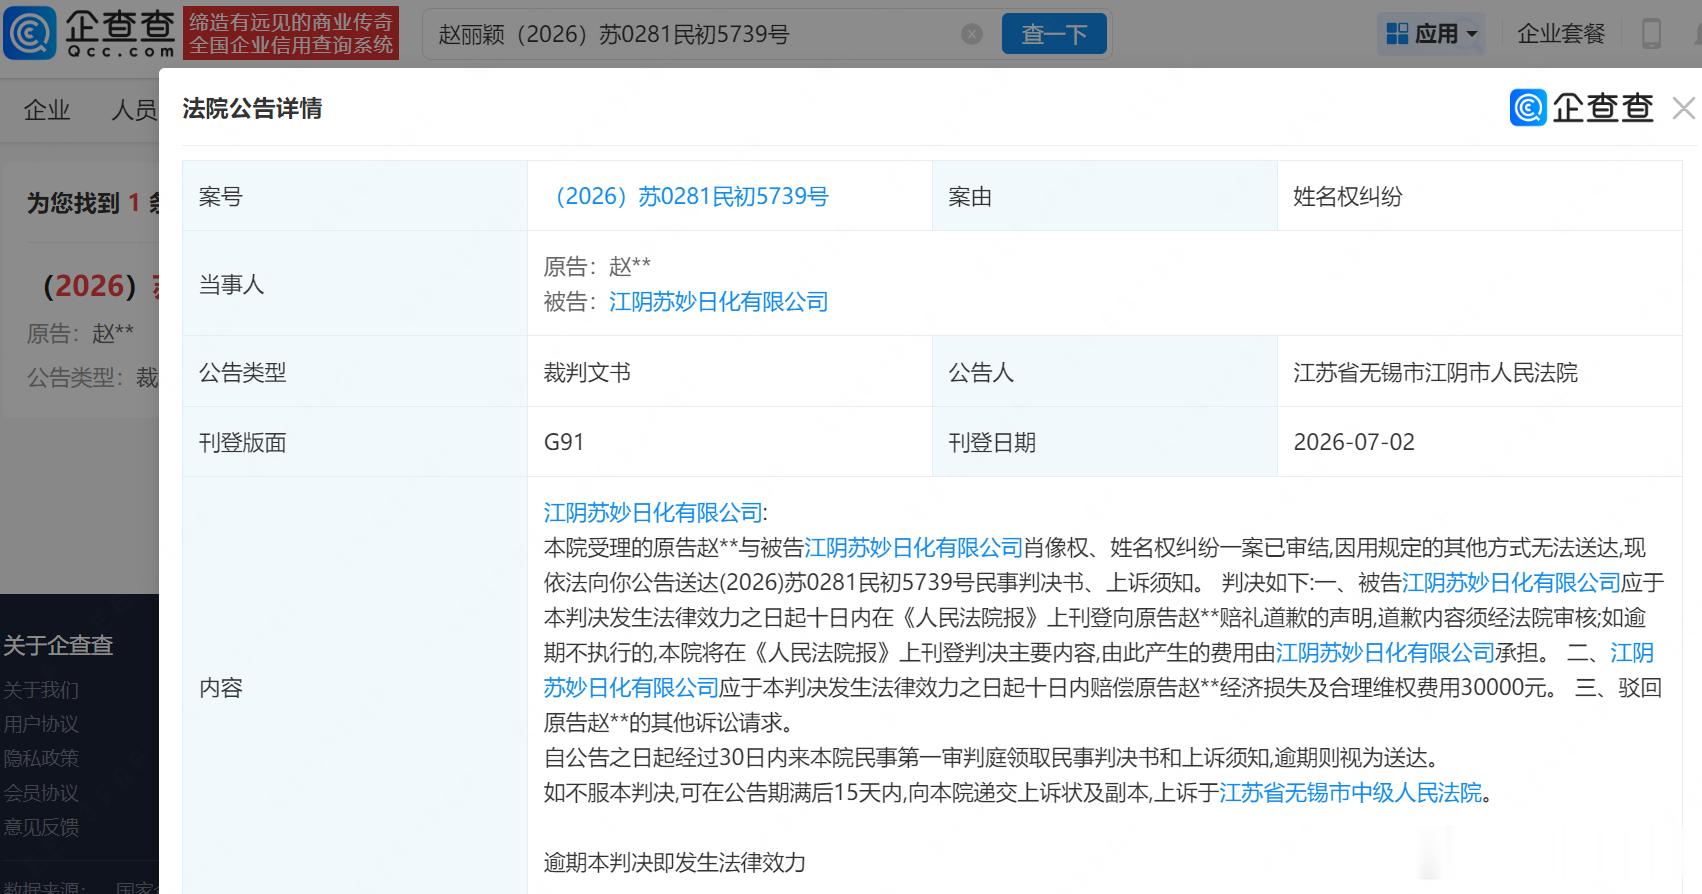Open 用户协议 footer link

point(40,724)
